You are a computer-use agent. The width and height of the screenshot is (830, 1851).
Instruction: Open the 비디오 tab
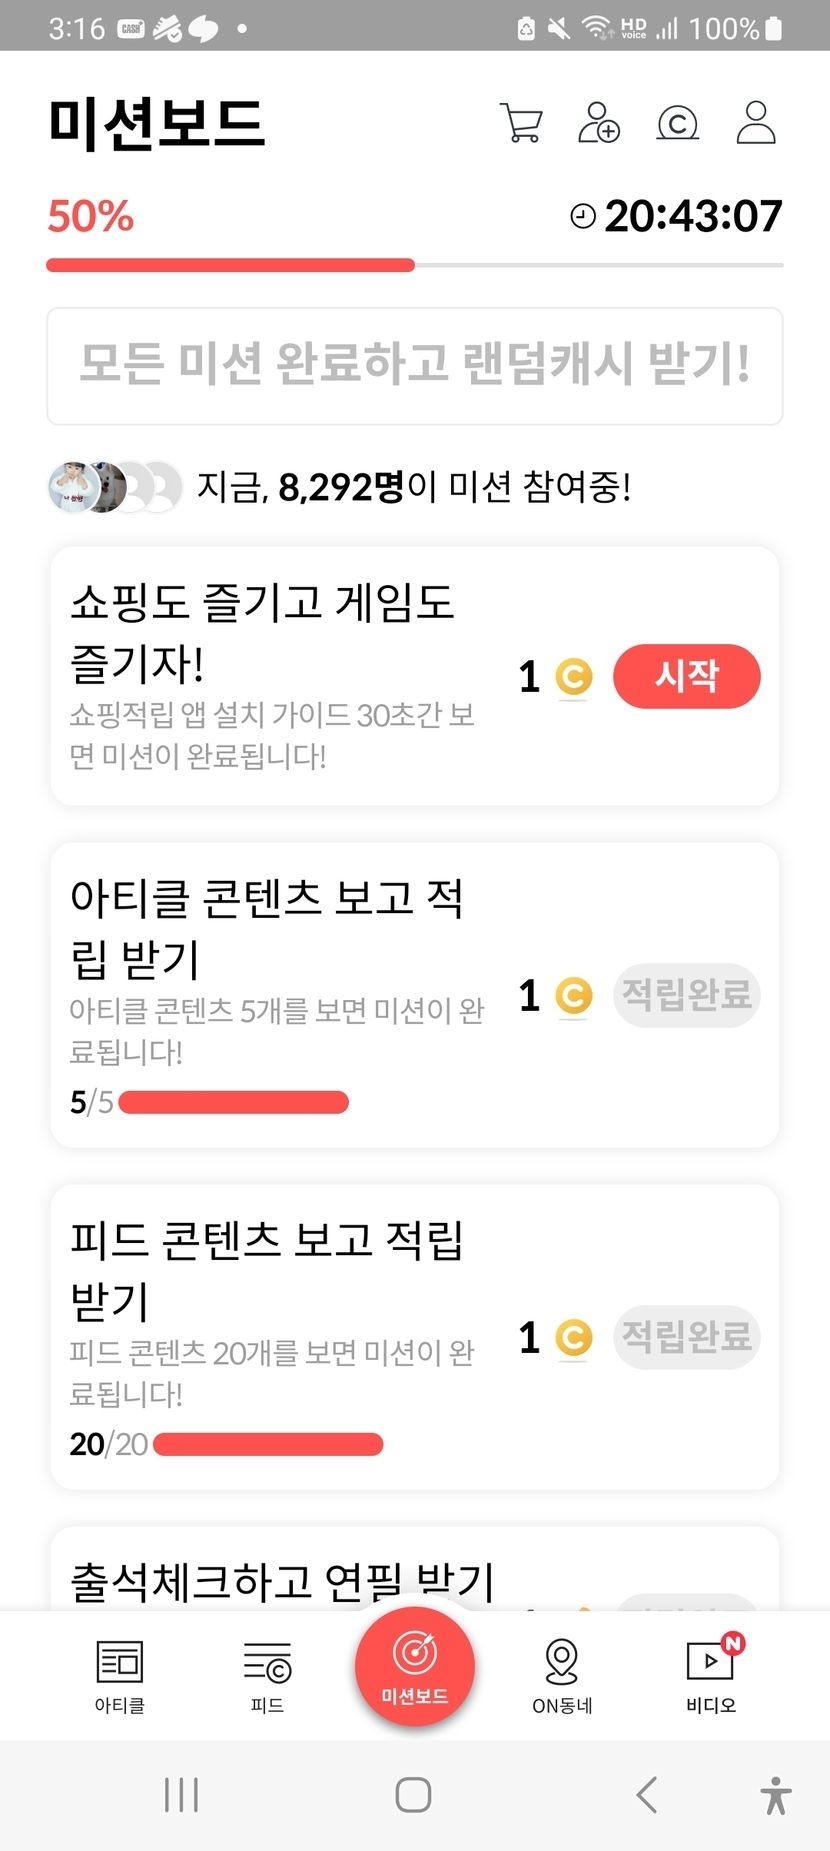click(711, 1676)
